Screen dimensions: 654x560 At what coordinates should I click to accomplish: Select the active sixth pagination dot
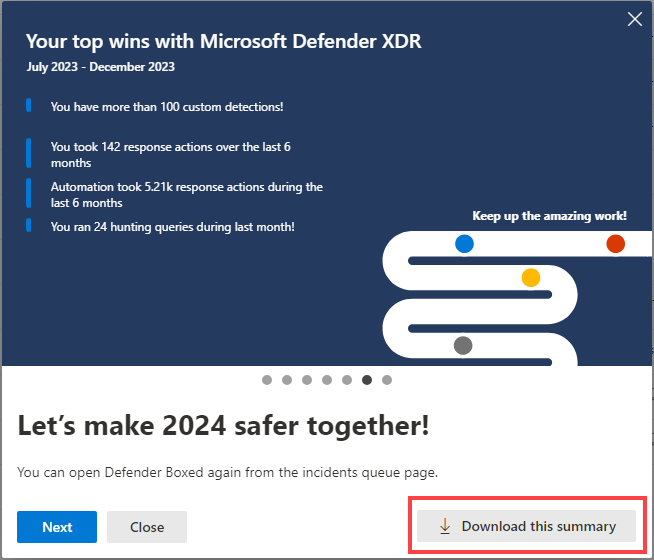pos(367,380)
